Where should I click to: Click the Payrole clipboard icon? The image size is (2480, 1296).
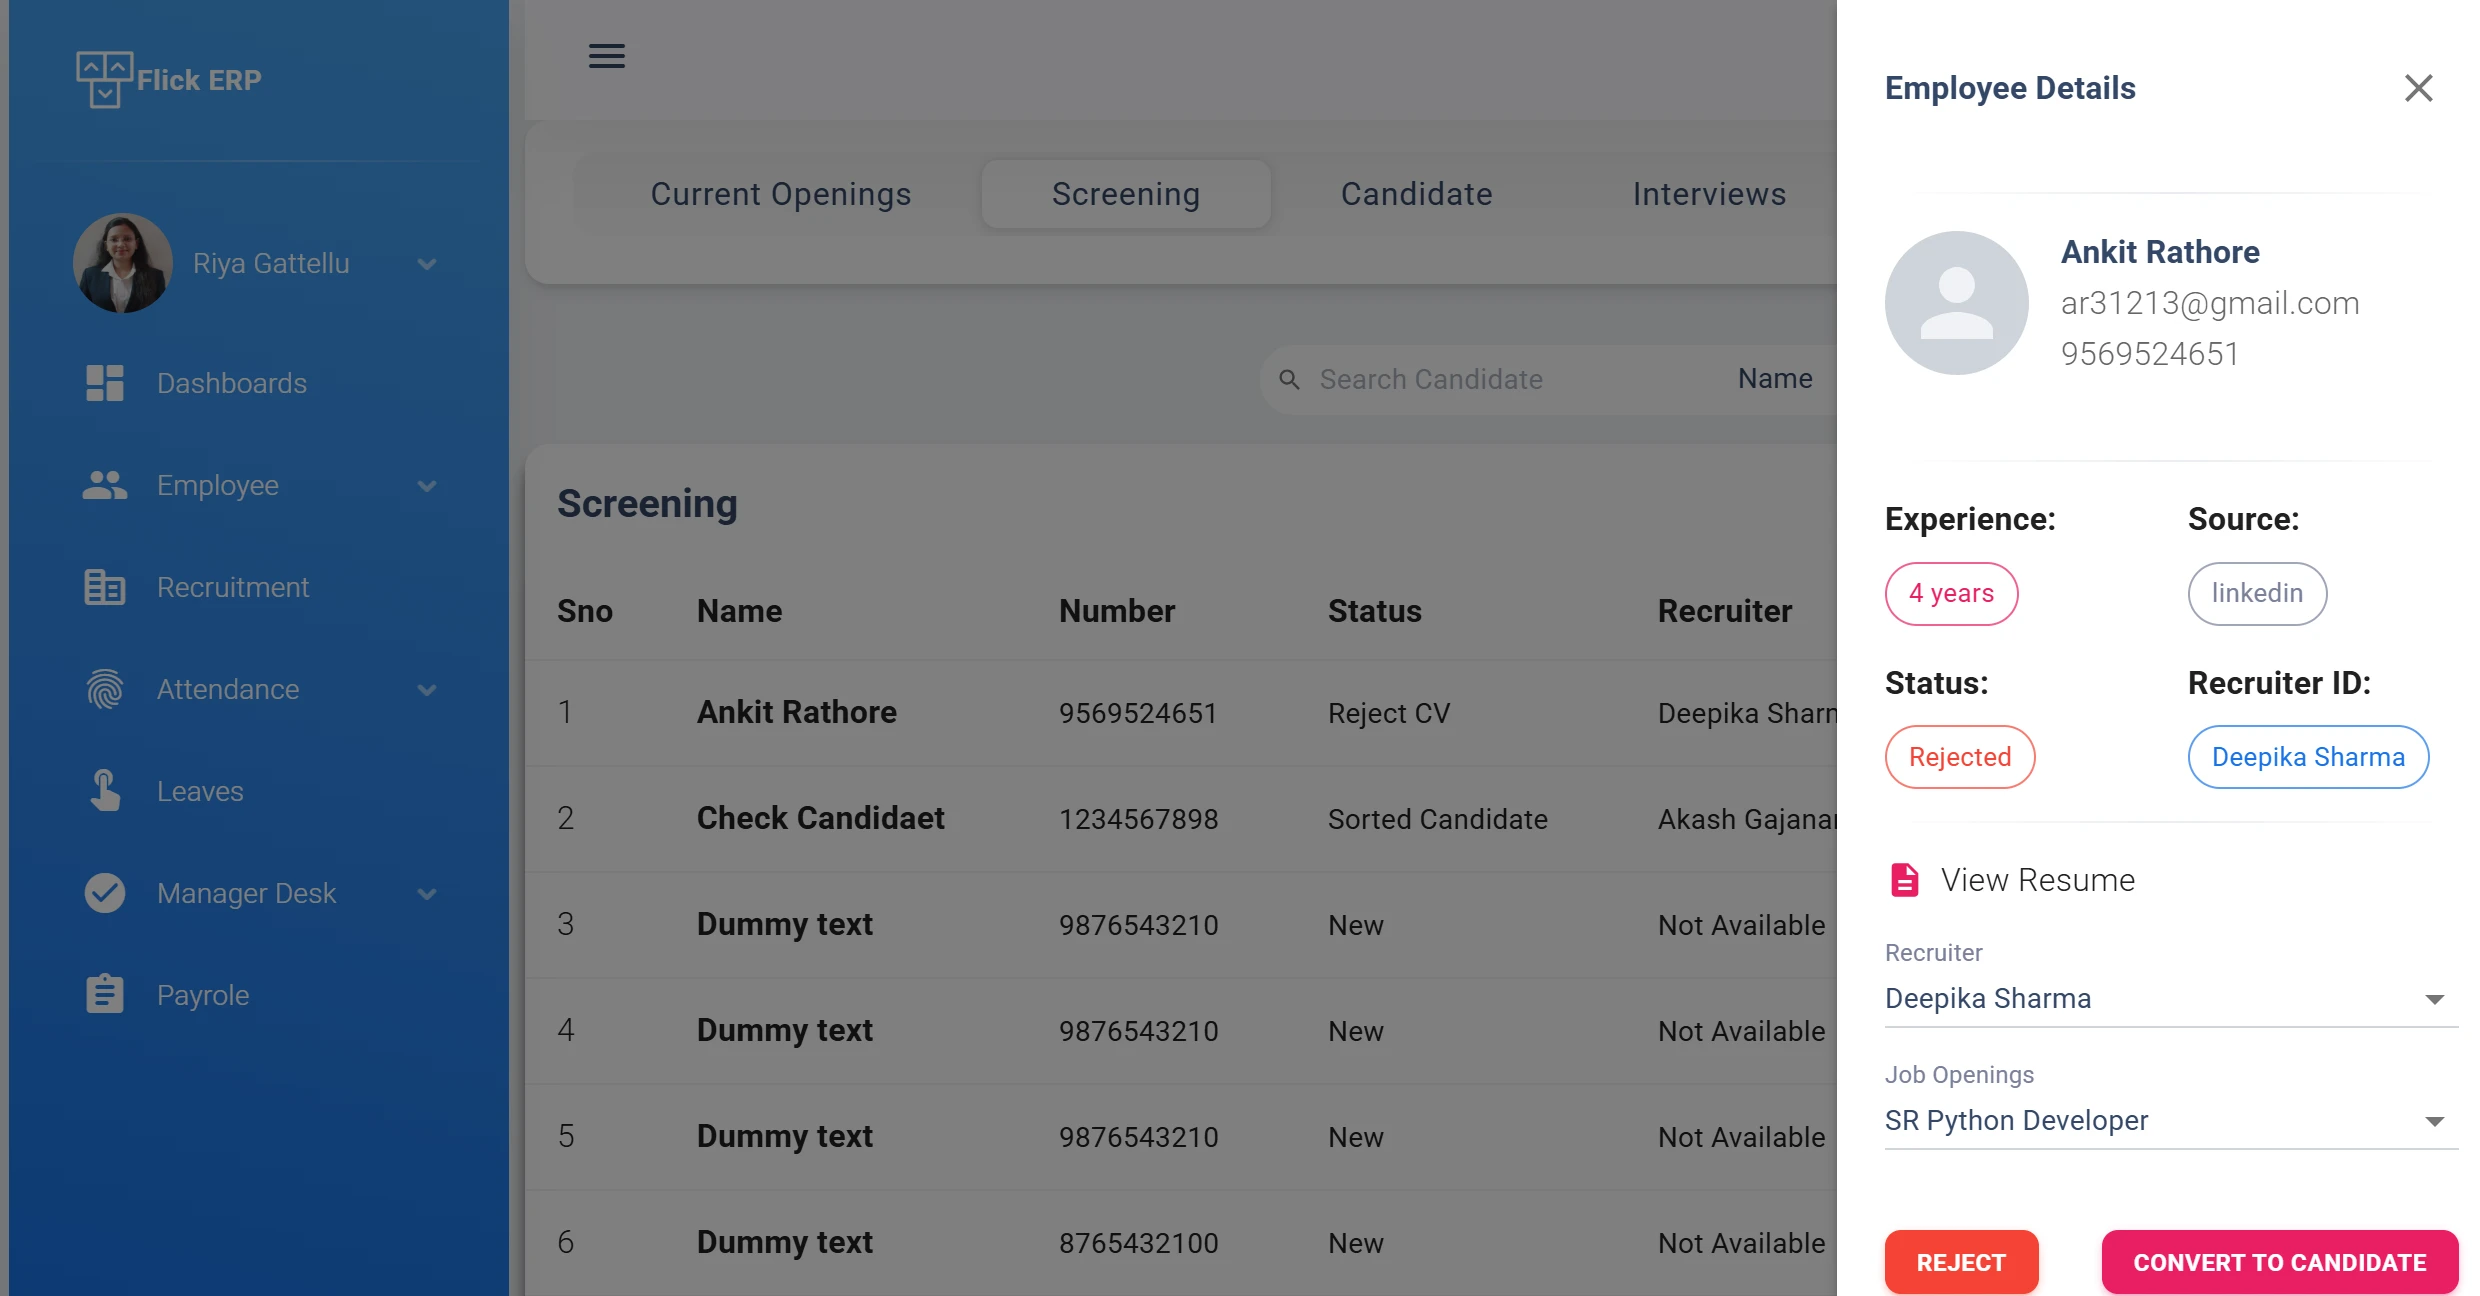[104, 995]
